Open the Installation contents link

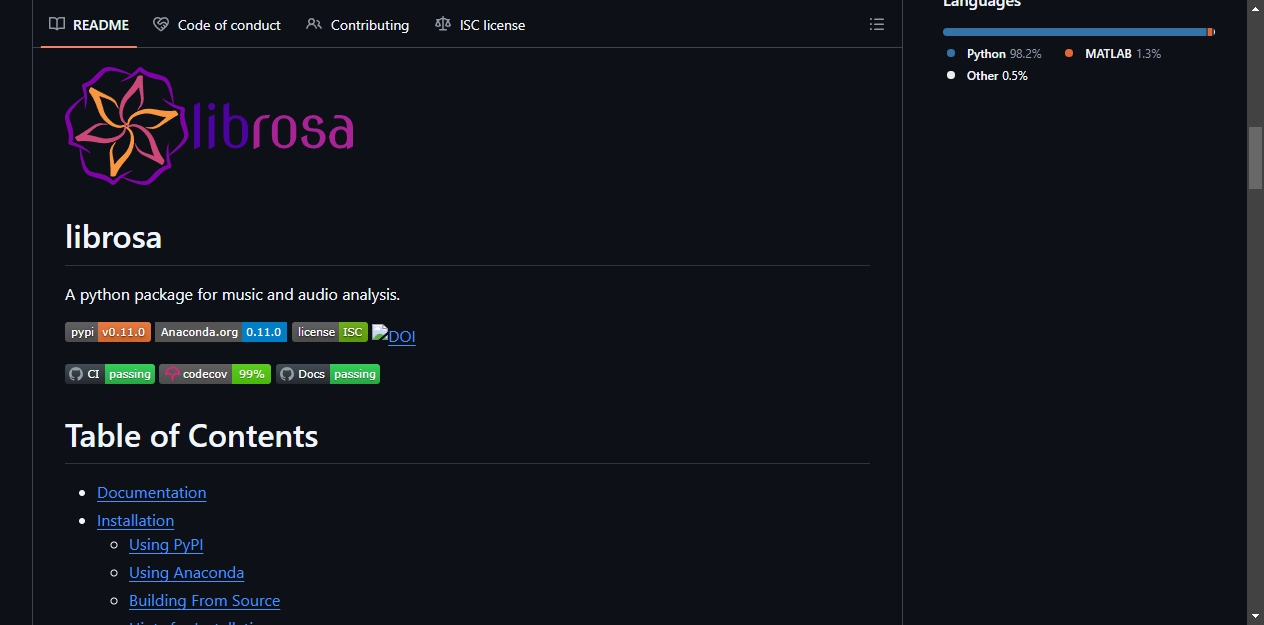coord(136,521)
